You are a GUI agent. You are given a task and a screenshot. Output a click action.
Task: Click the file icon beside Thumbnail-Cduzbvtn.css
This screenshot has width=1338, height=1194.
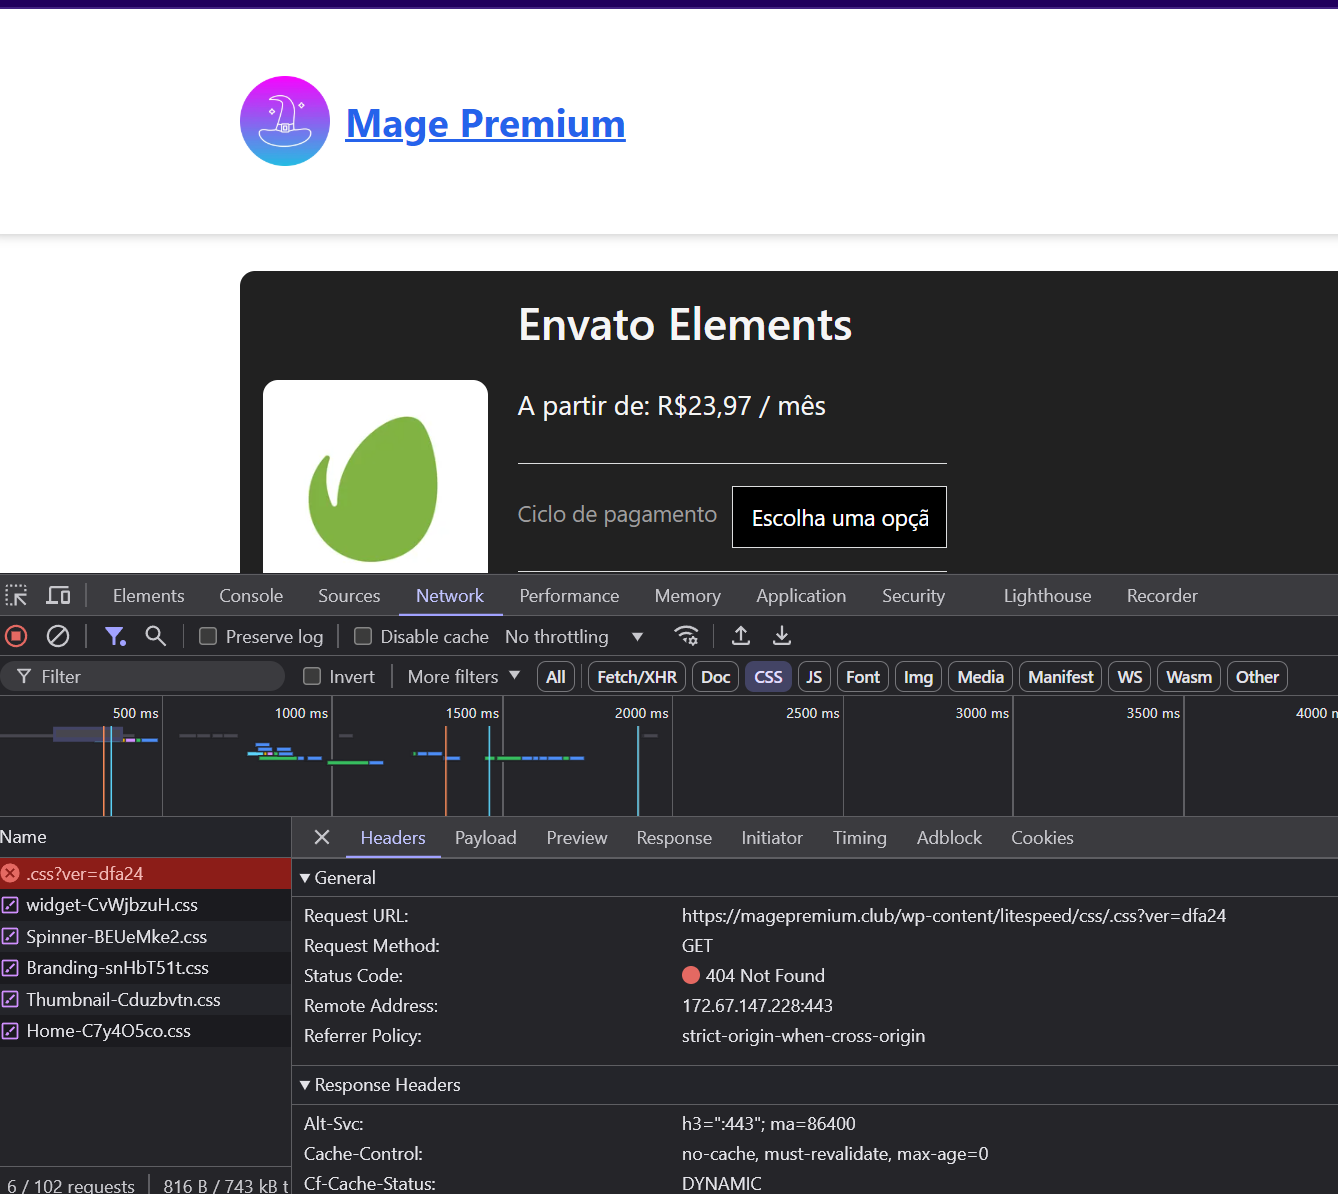(x=10, y=1000)
